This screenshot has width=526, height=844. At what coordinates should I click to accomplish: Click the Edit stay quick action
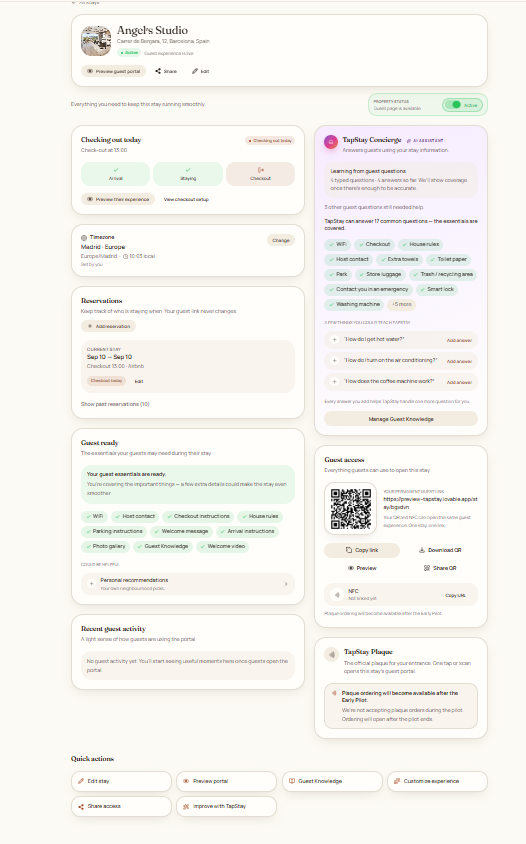click(121, 781)
